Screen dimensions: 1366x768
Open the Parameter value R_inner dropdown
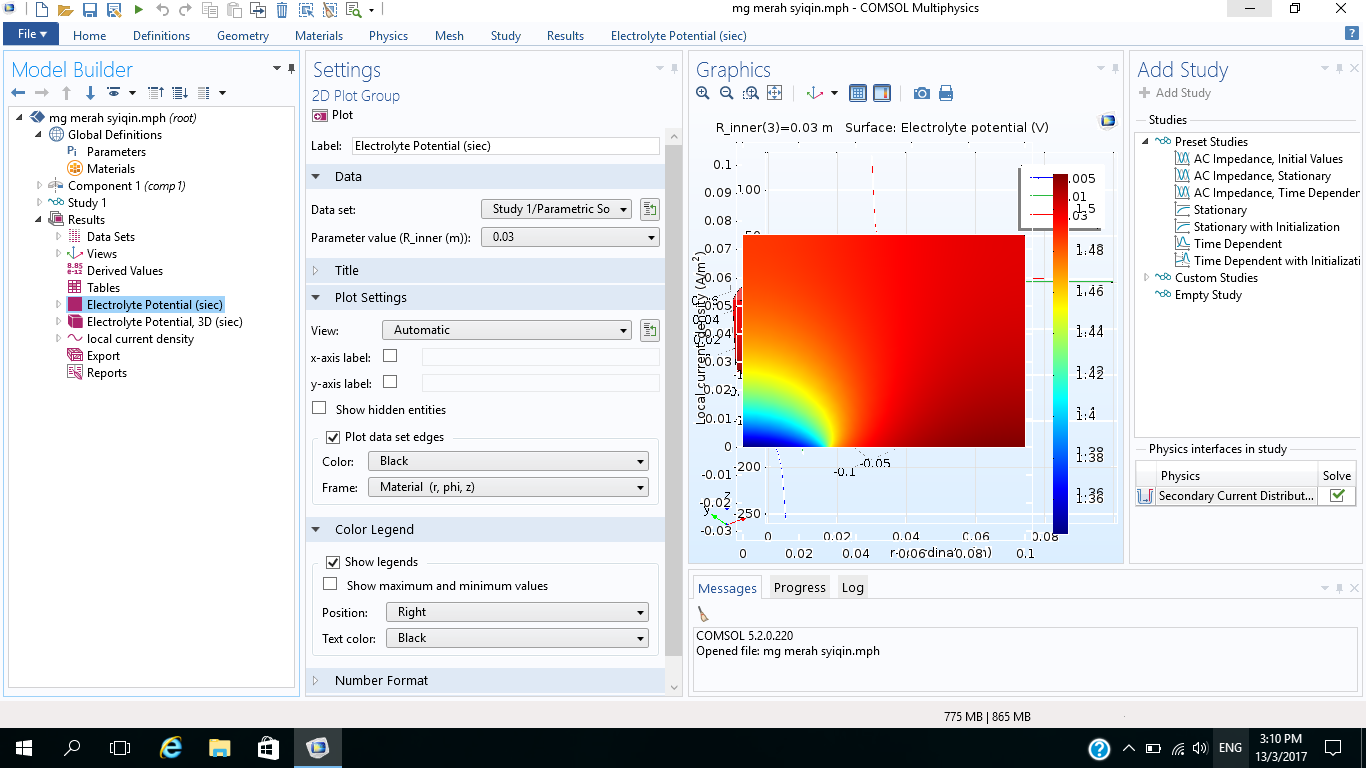point(570,237)
